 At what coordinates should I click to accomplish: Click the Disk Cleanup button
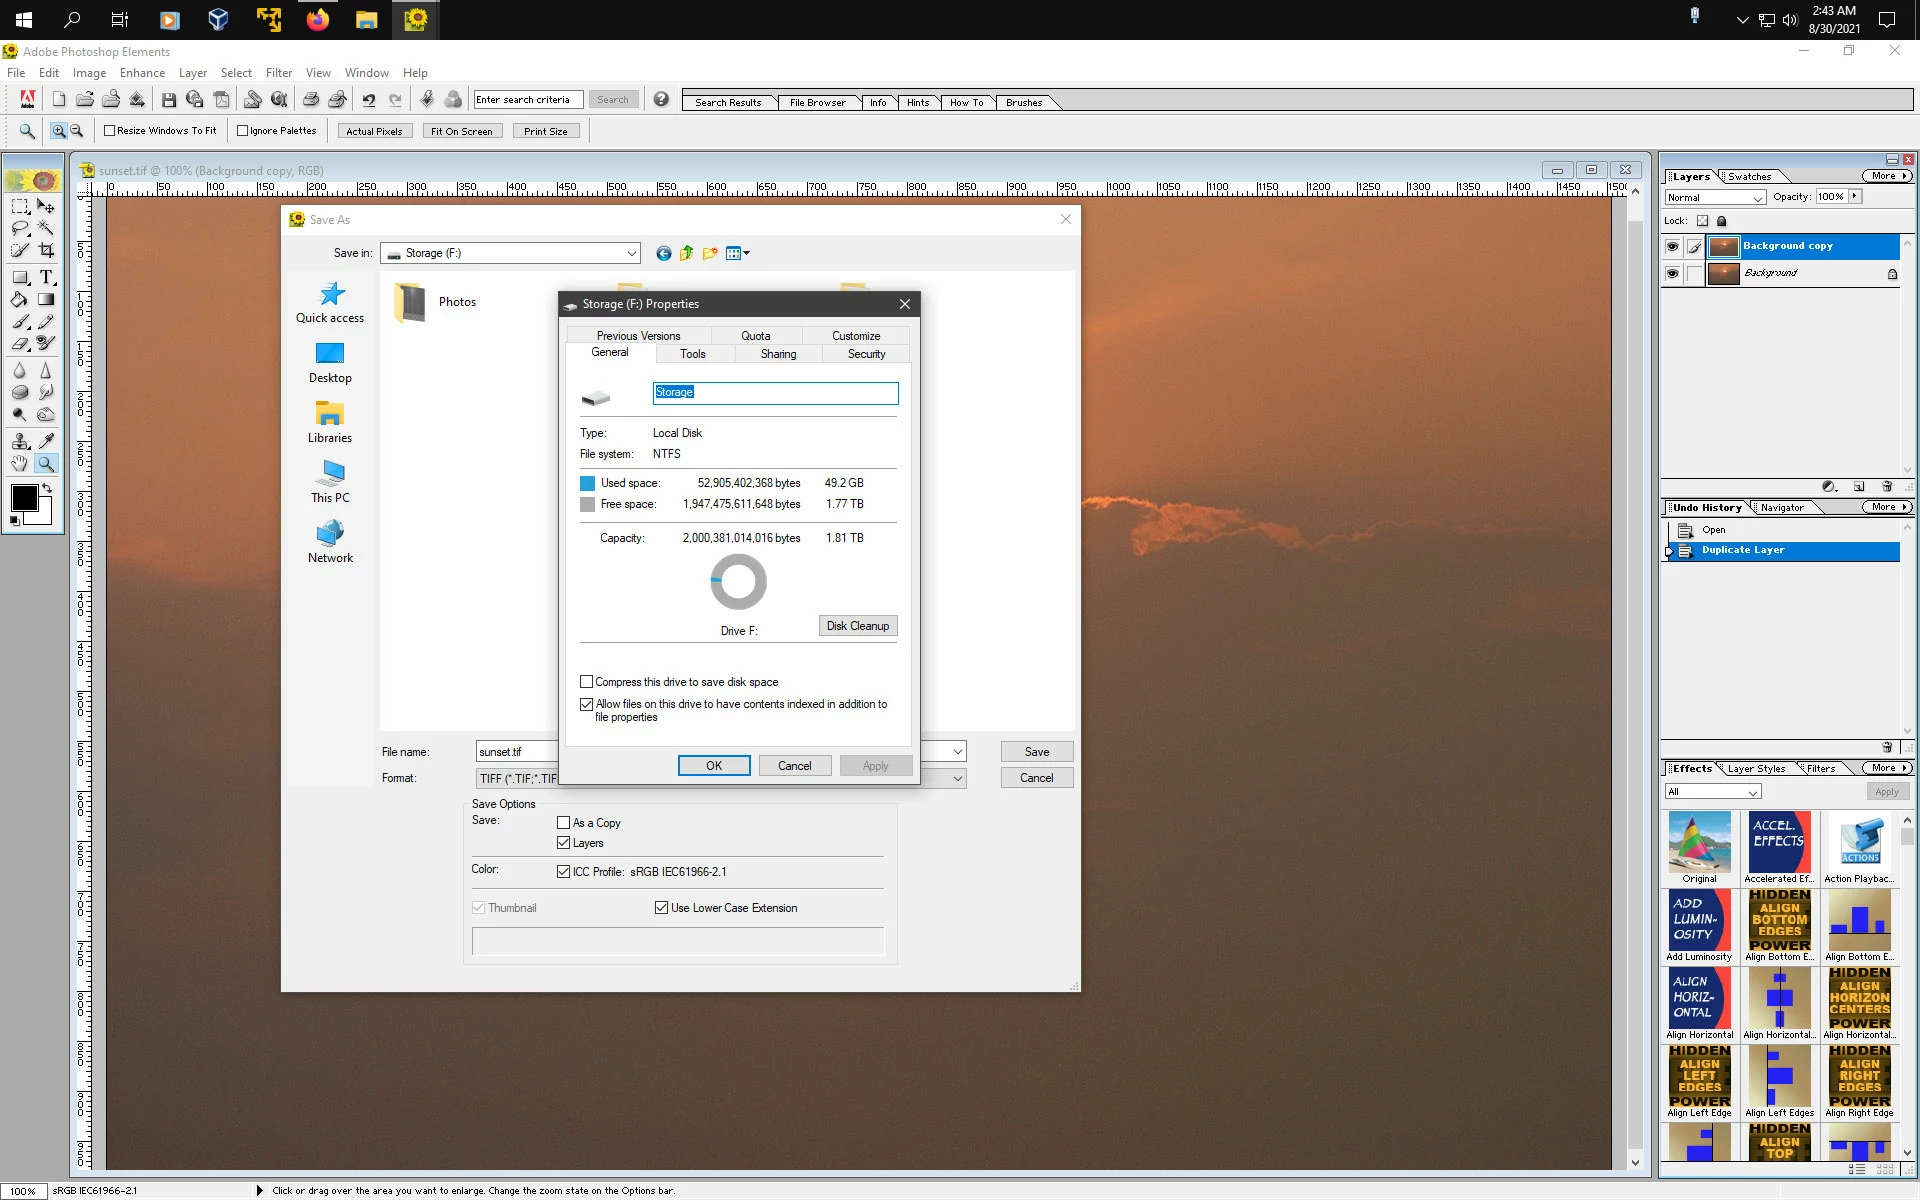point(857,626)
